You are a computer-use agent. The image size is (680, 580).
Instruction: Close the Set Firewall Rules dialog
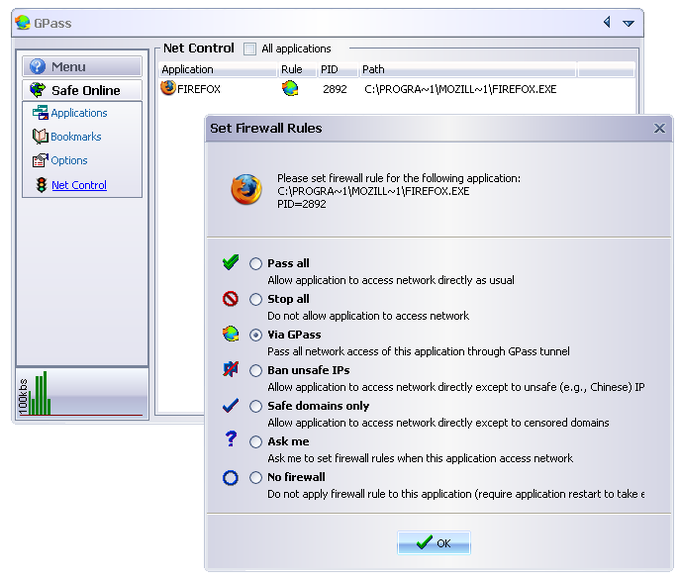[660, 128]
